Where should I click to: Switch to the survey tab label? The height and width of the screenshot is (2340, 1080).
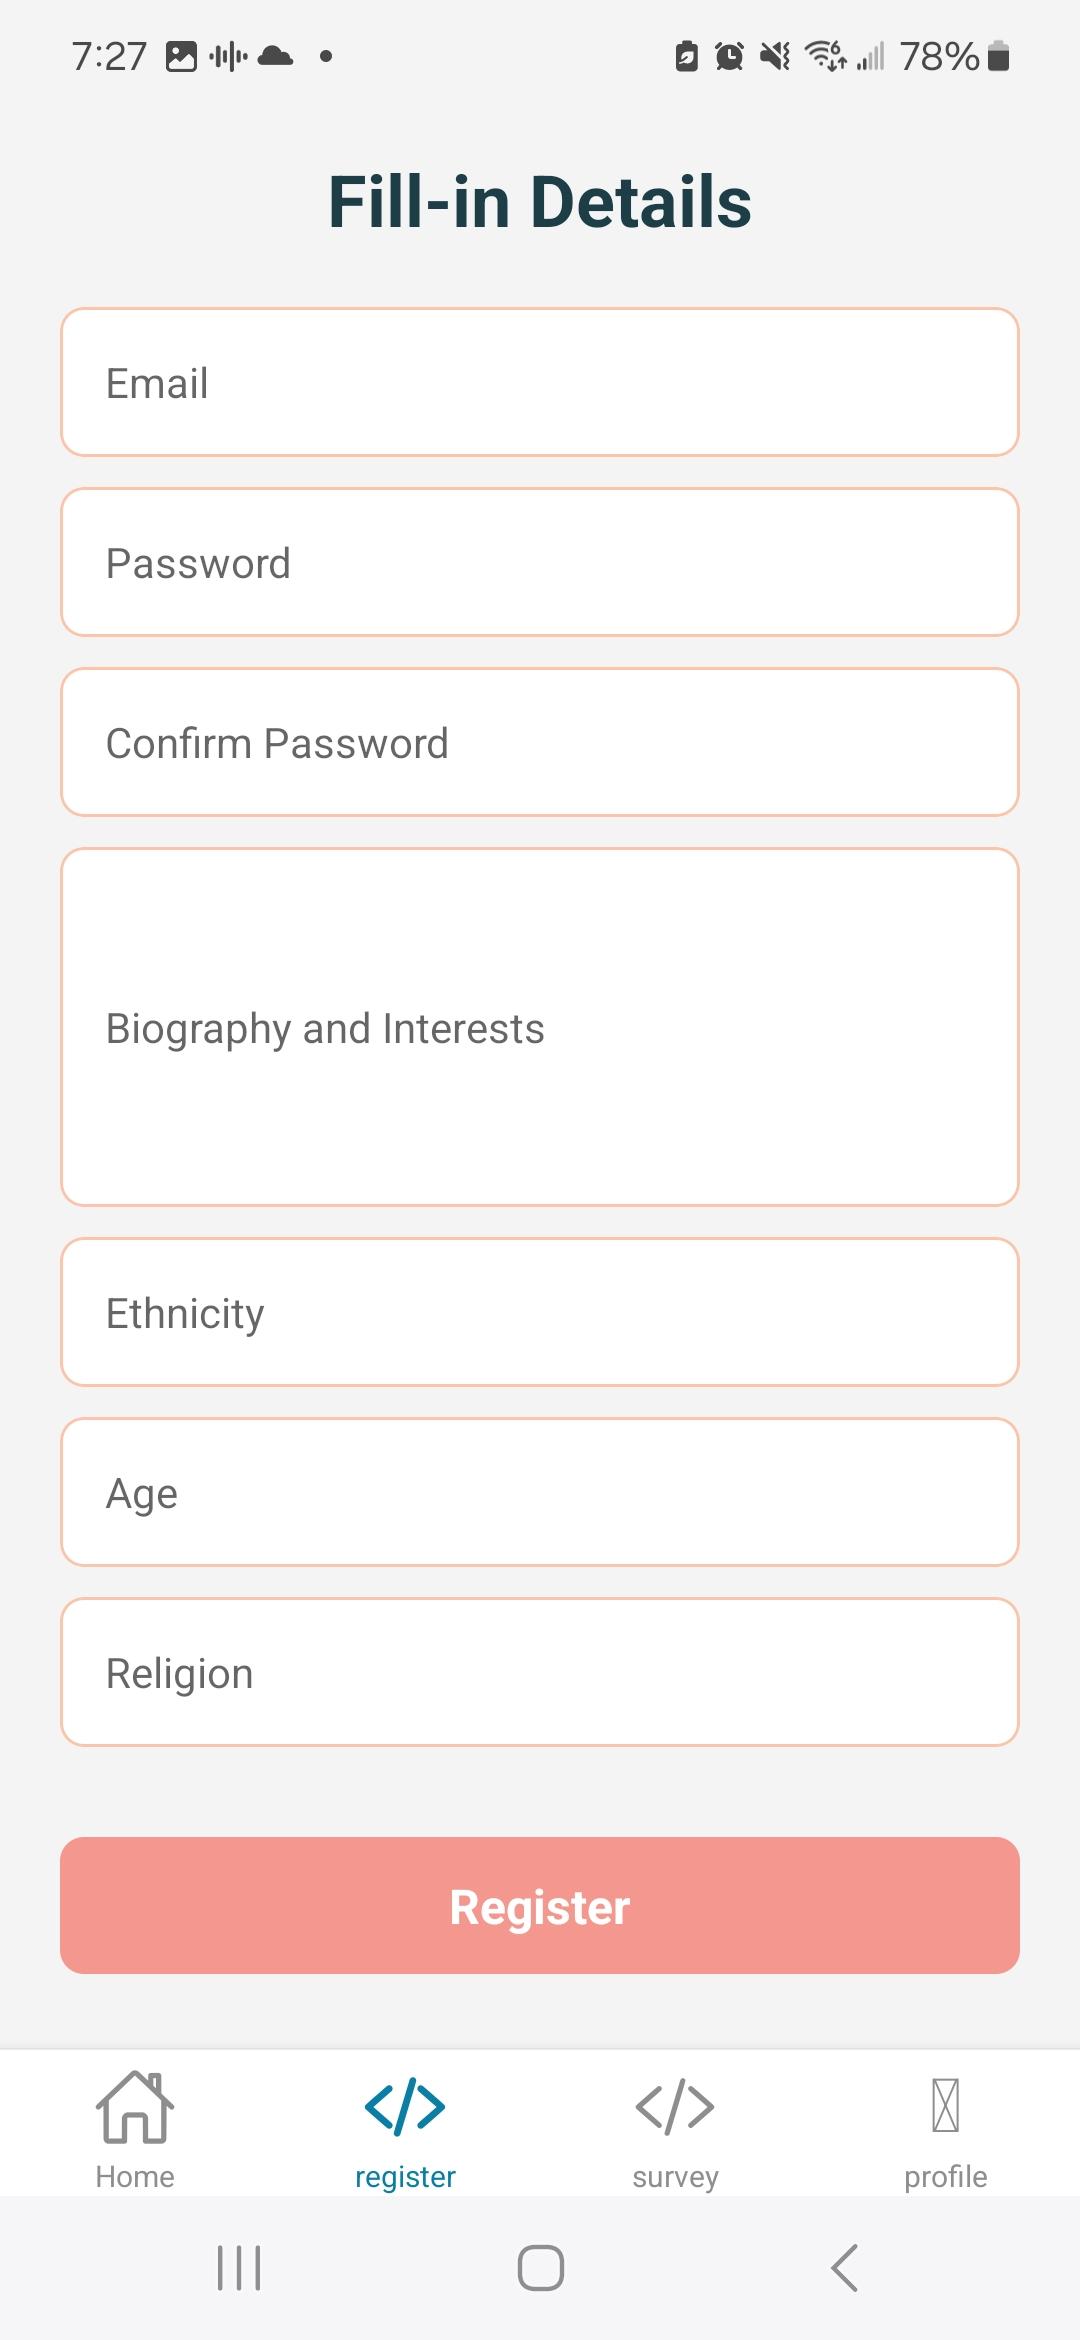tap(675, 2177)
